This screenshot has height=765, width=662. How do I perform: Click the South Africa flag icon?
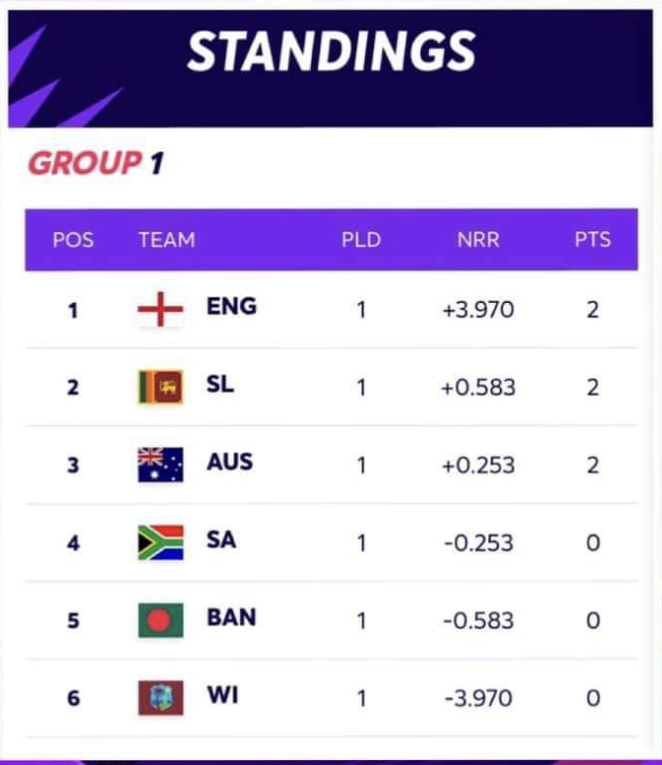160,543
